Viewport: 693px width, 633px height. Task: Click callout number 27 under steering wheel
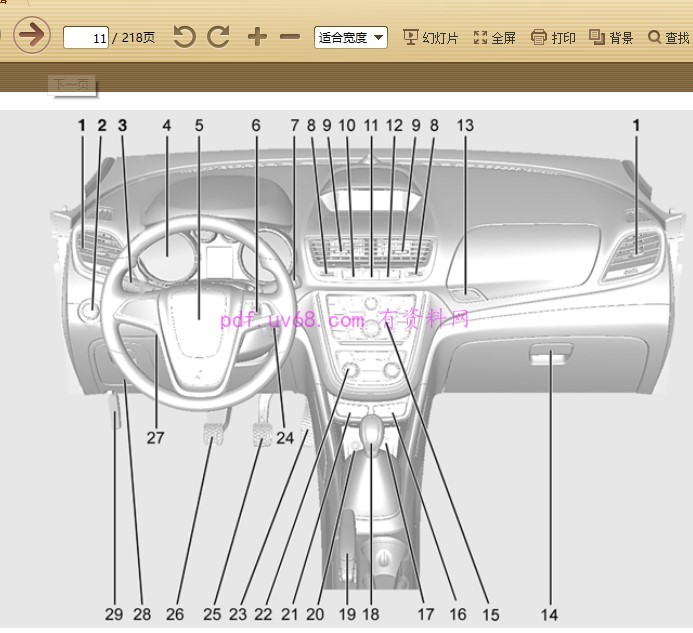155,437
